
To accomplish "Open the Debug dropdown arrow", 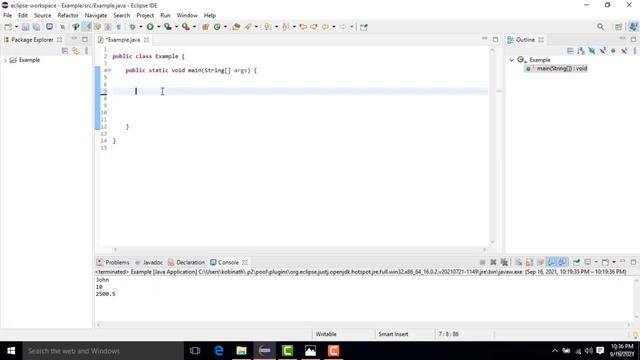I will coord(140,27).
